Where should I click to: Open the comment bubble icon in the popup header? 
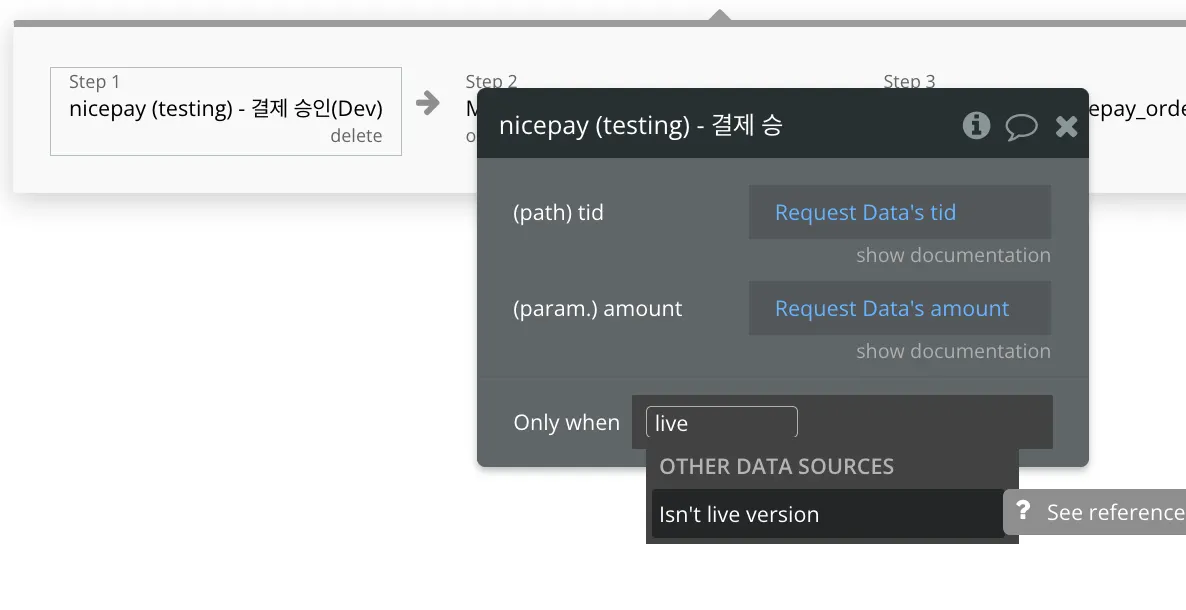pos(1021,126)
